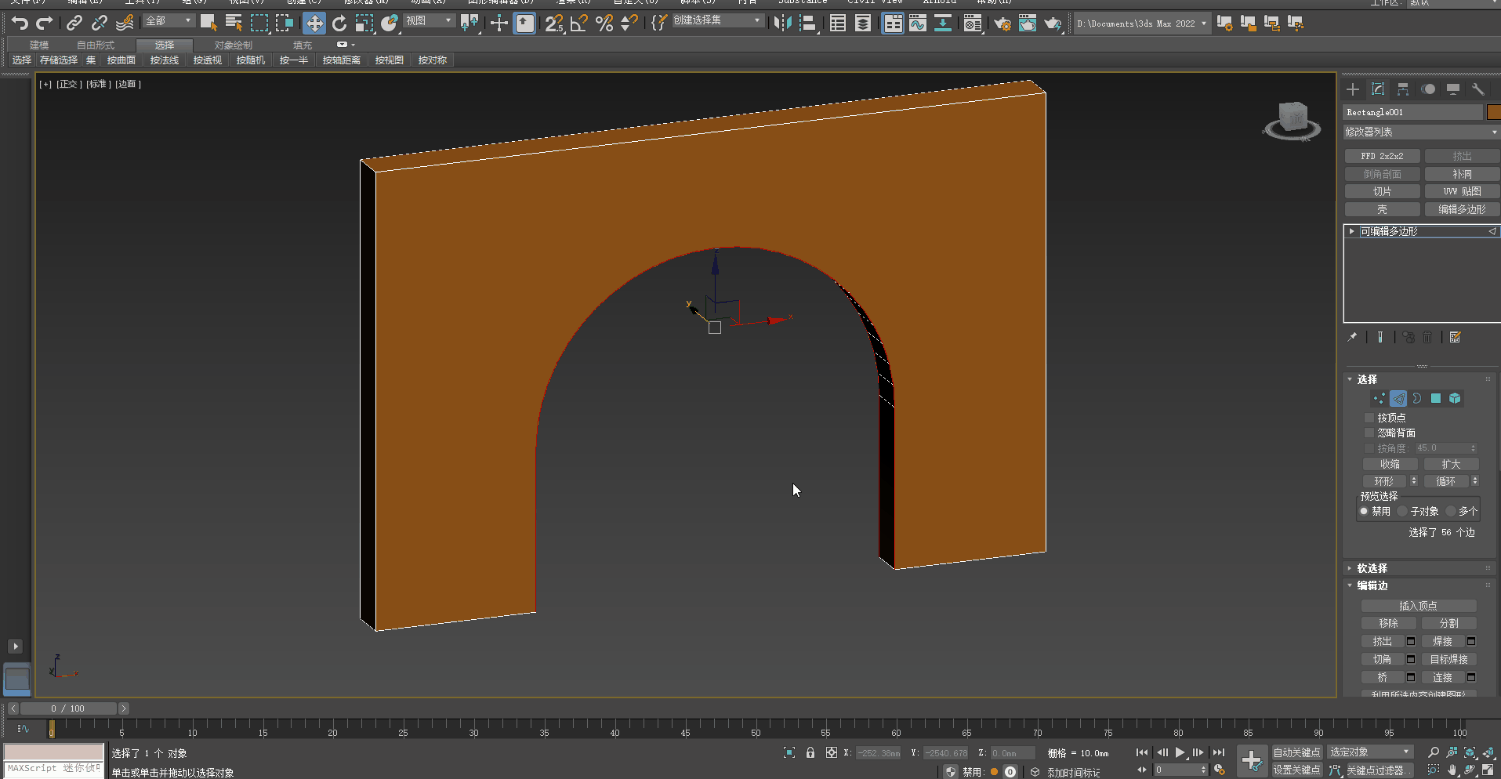Tick the 忽略背面 checkbox
The height and width of the screenshot is (779, 1501).
coord(1370,433)
